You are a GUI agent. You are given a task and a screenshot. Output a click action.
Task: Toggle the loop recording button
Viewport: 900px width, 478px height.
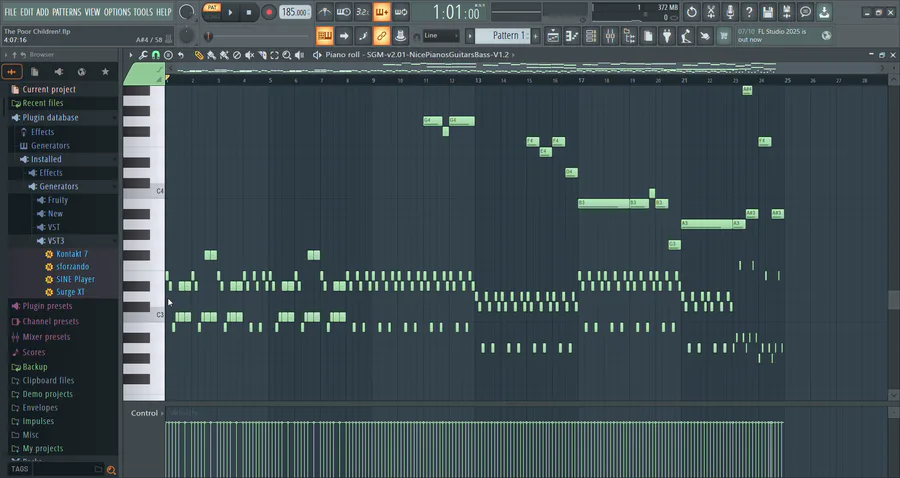tap(401, 11)
